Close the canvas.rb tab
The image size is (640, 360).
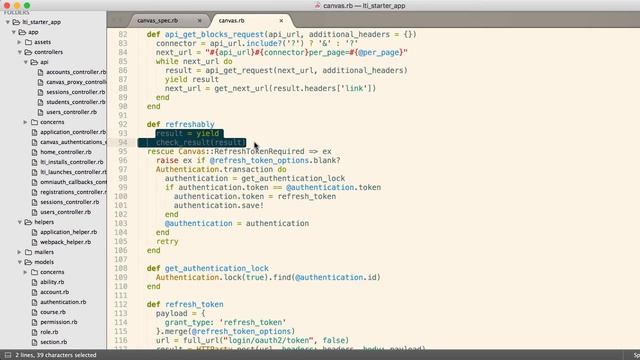coord(281,20)
